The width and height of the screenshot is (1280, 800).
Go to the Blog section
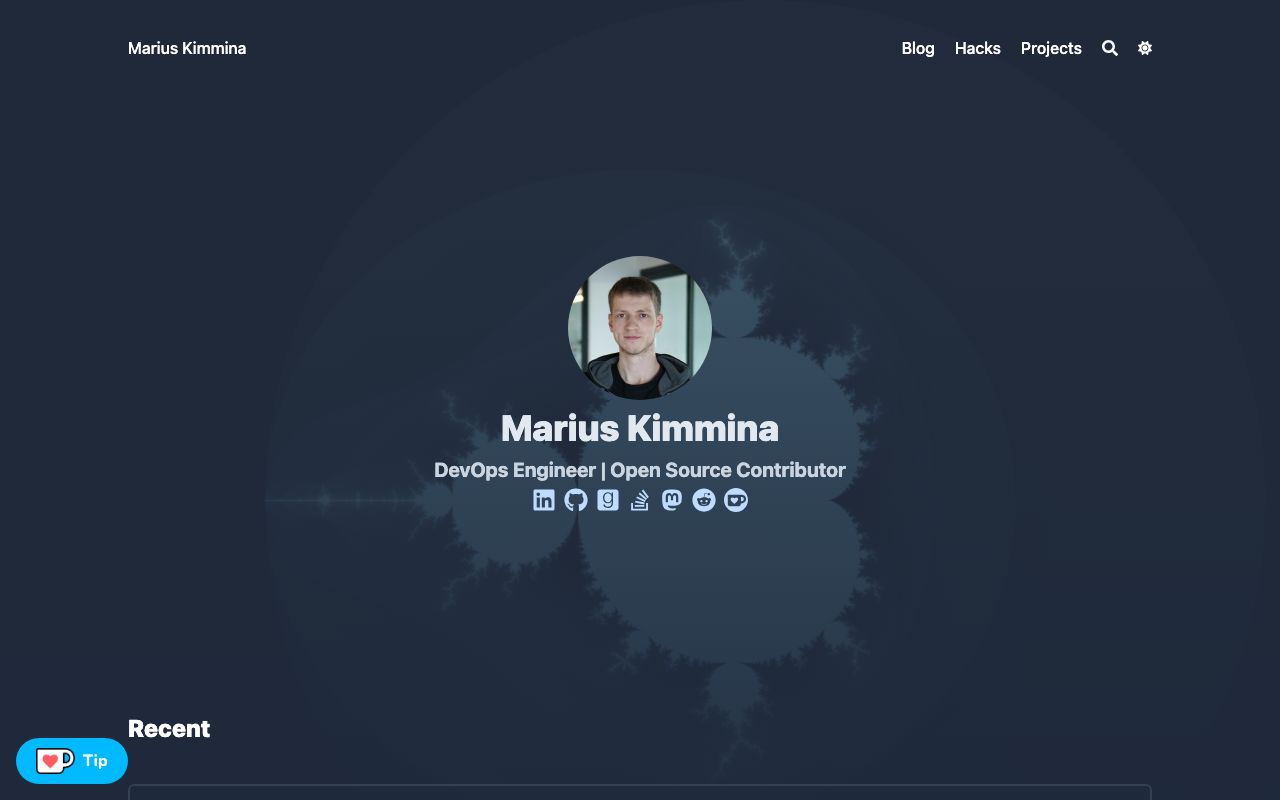tap(918, 48)
